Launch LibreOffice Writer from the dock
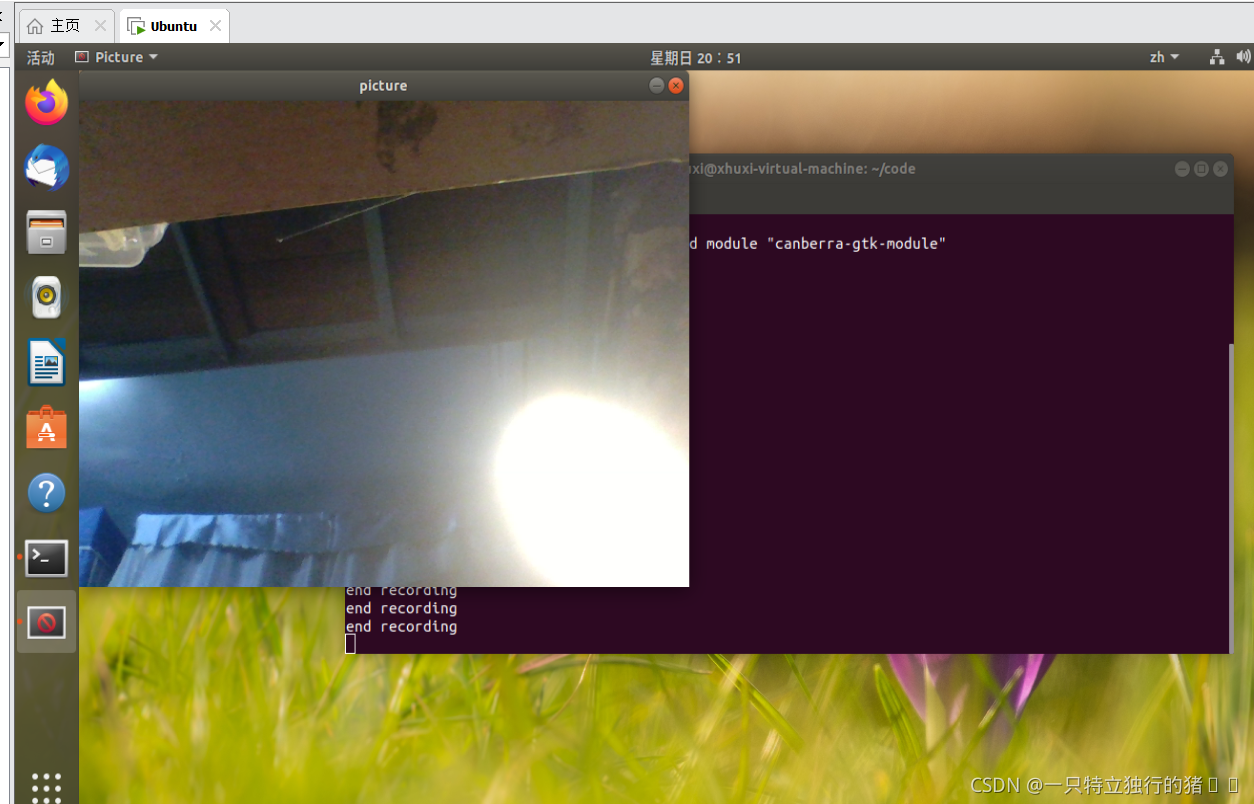 (46, 362)
